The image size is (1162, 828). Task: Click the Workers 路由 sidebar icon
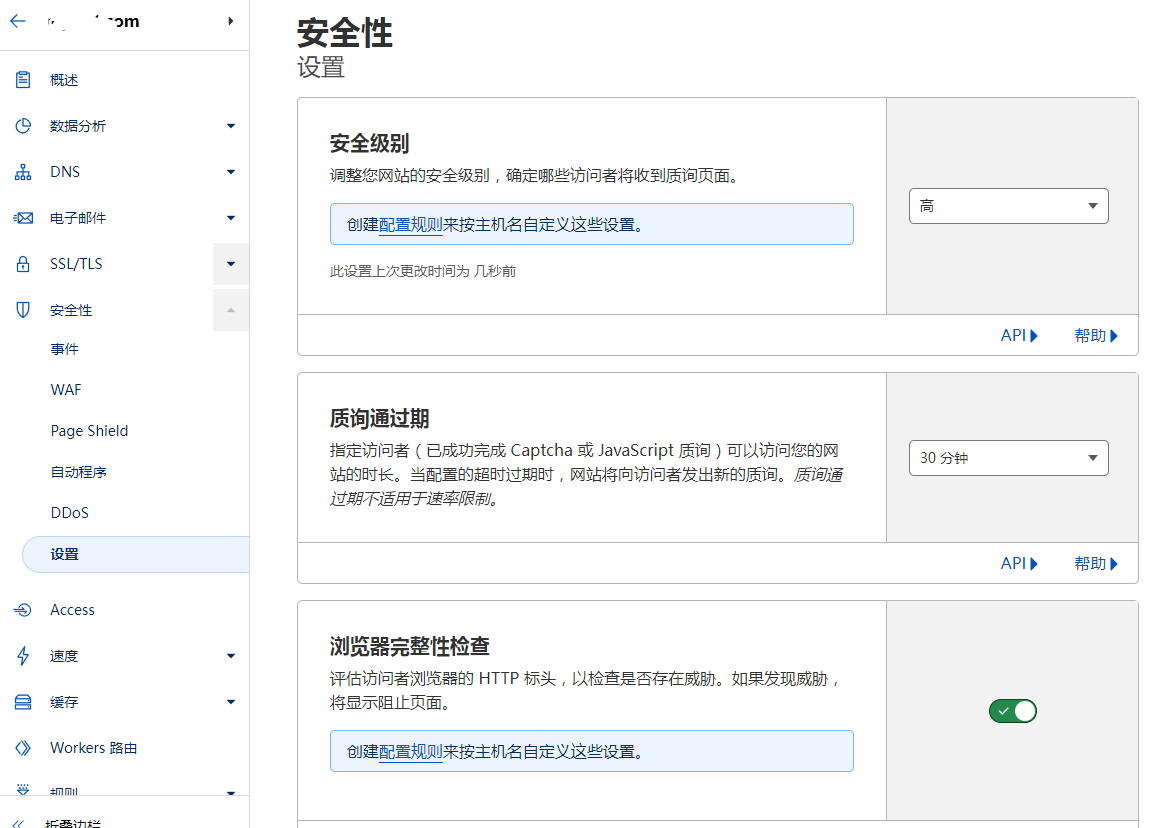(x=24, y=747)
